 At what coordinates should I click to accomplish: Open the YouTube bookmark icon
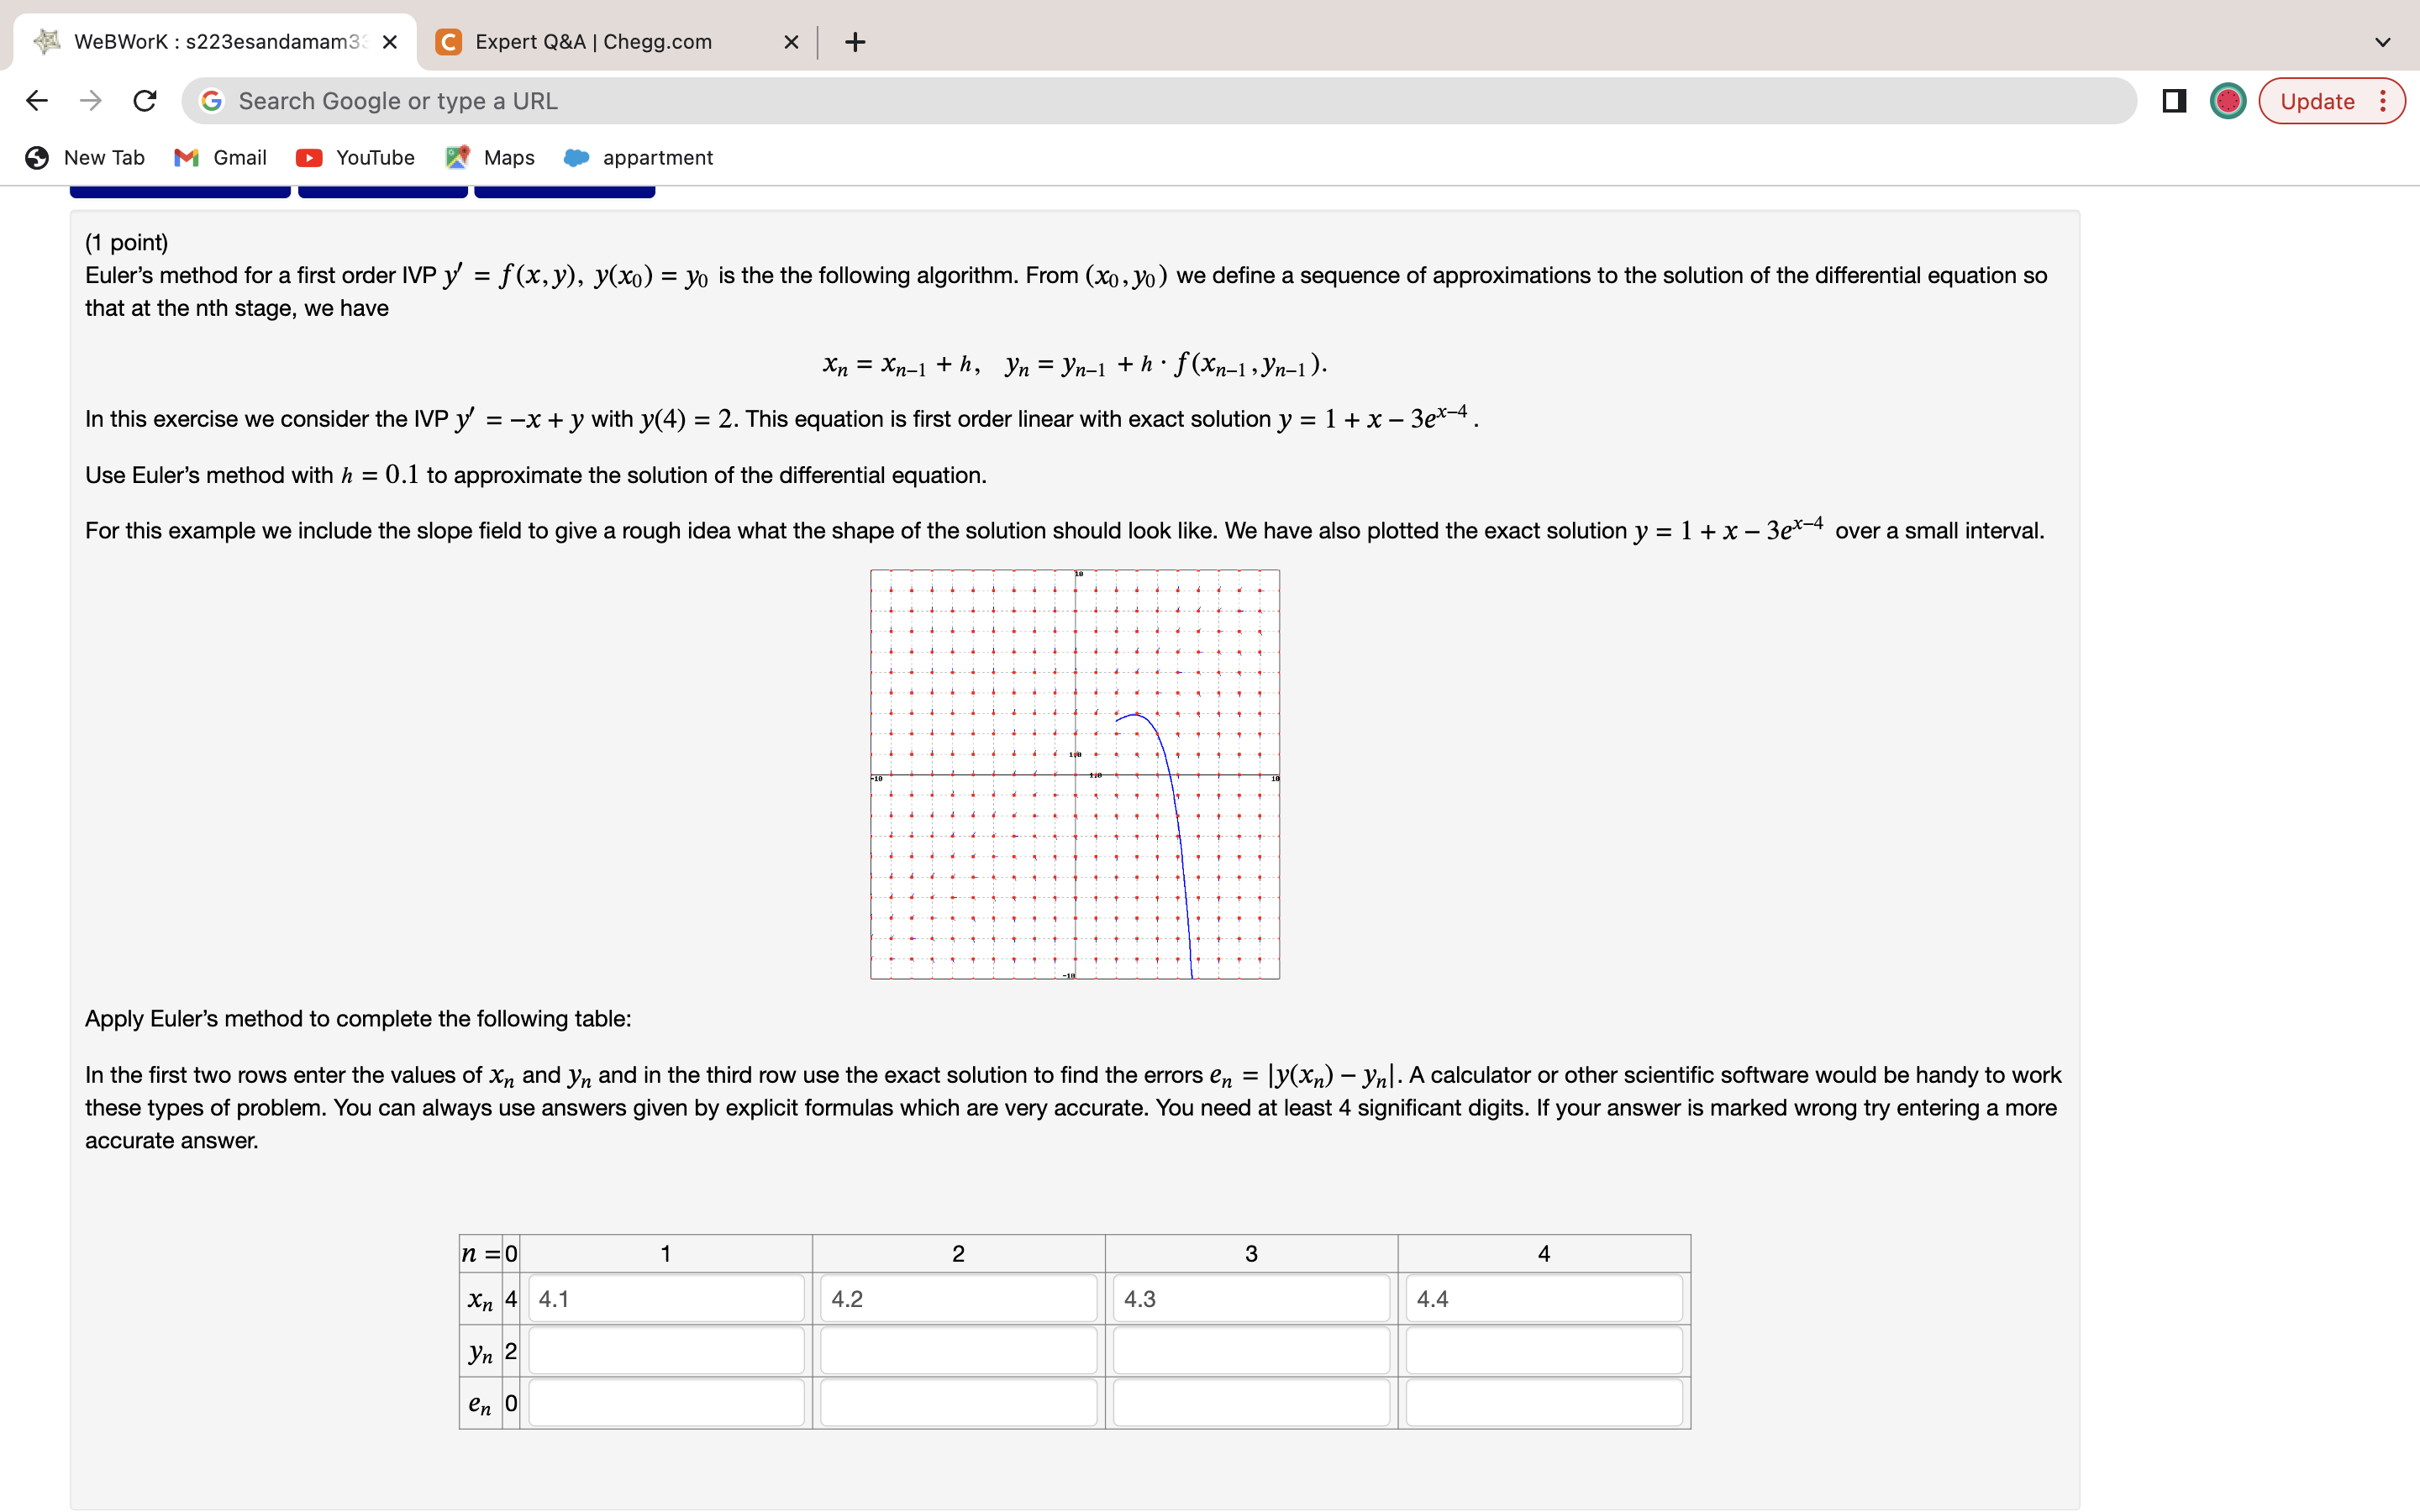pos(310,157)
